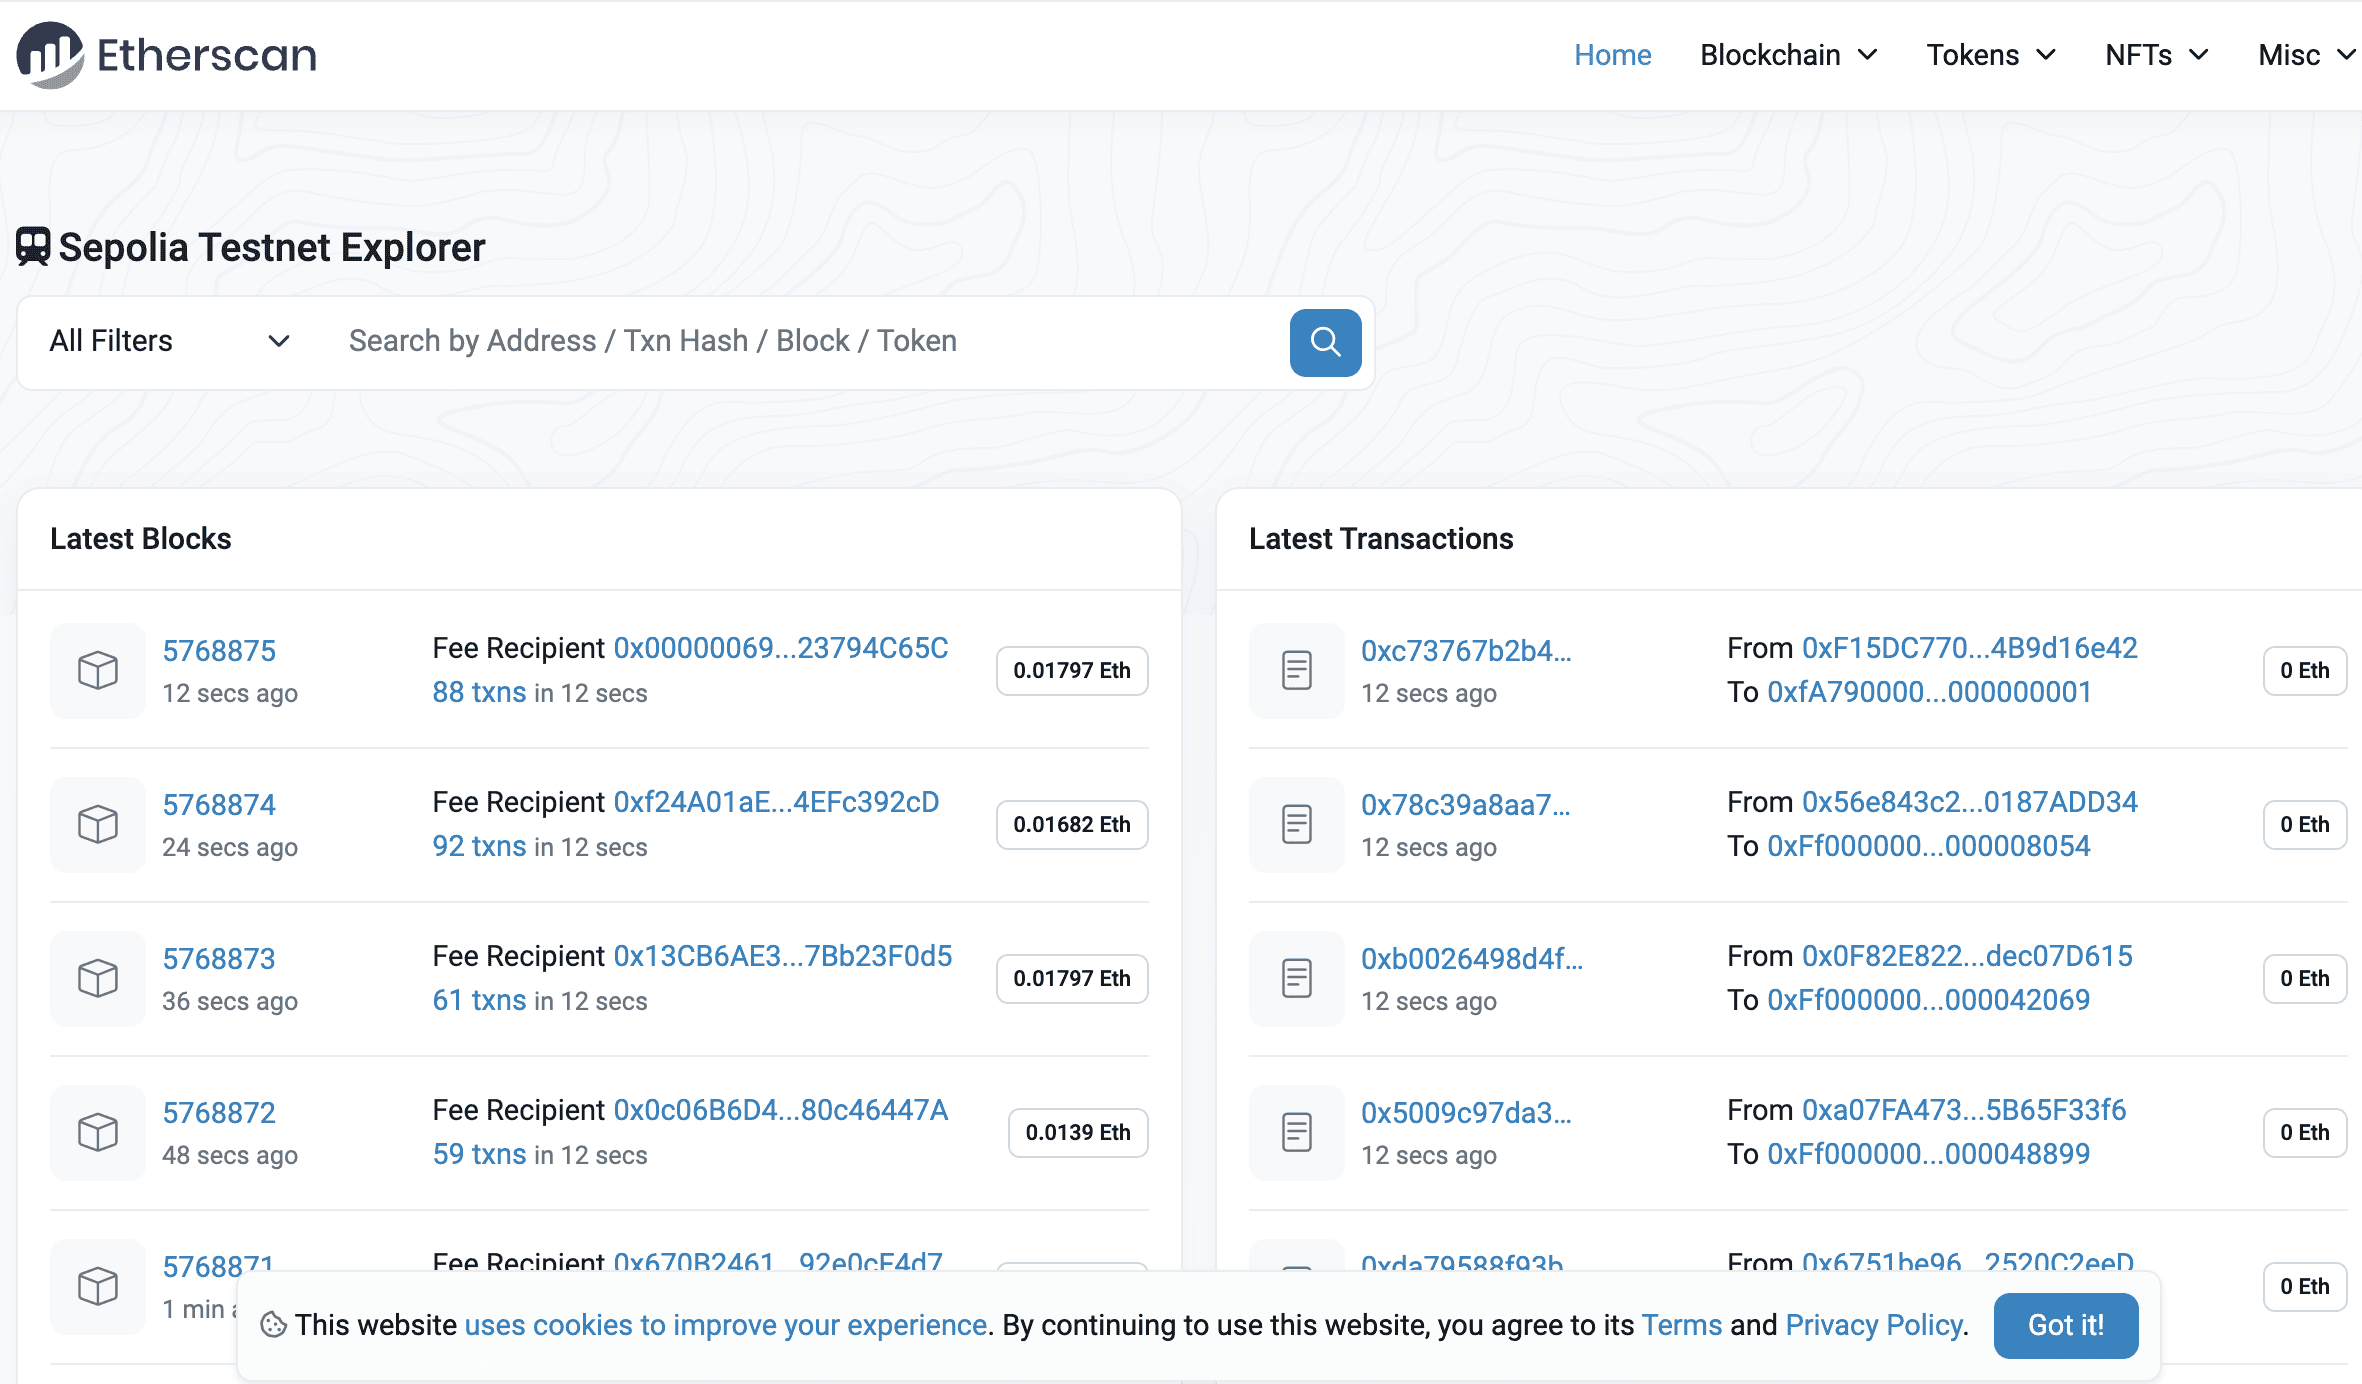2362x1384 pixels.
Task: Click the block cube icon for 5768872
Action: (x=98, y=1132)
